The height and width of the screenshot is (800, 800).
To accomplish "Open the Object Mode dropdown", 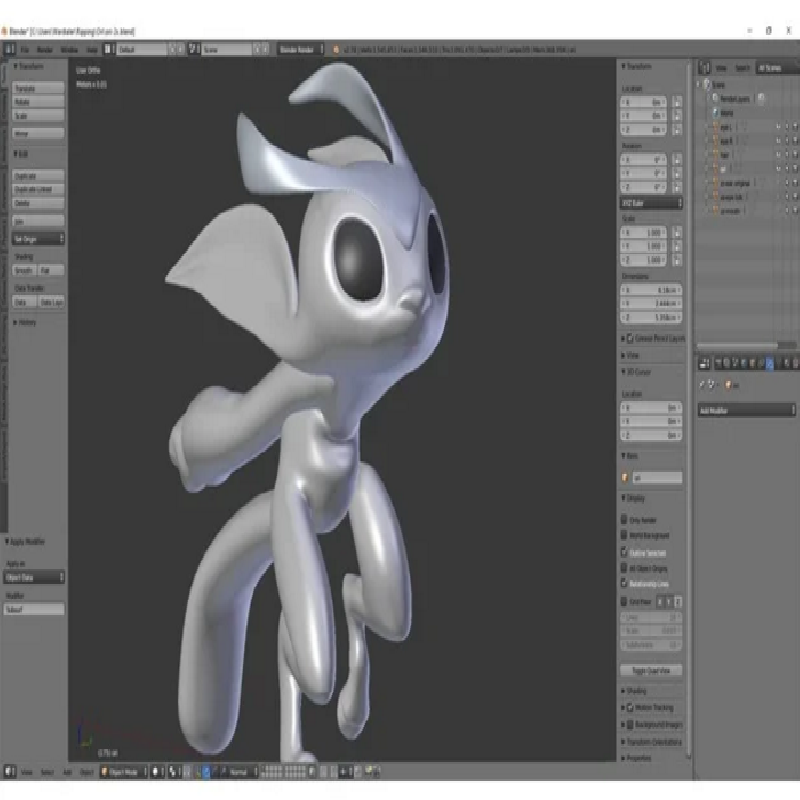I will 123,771.
